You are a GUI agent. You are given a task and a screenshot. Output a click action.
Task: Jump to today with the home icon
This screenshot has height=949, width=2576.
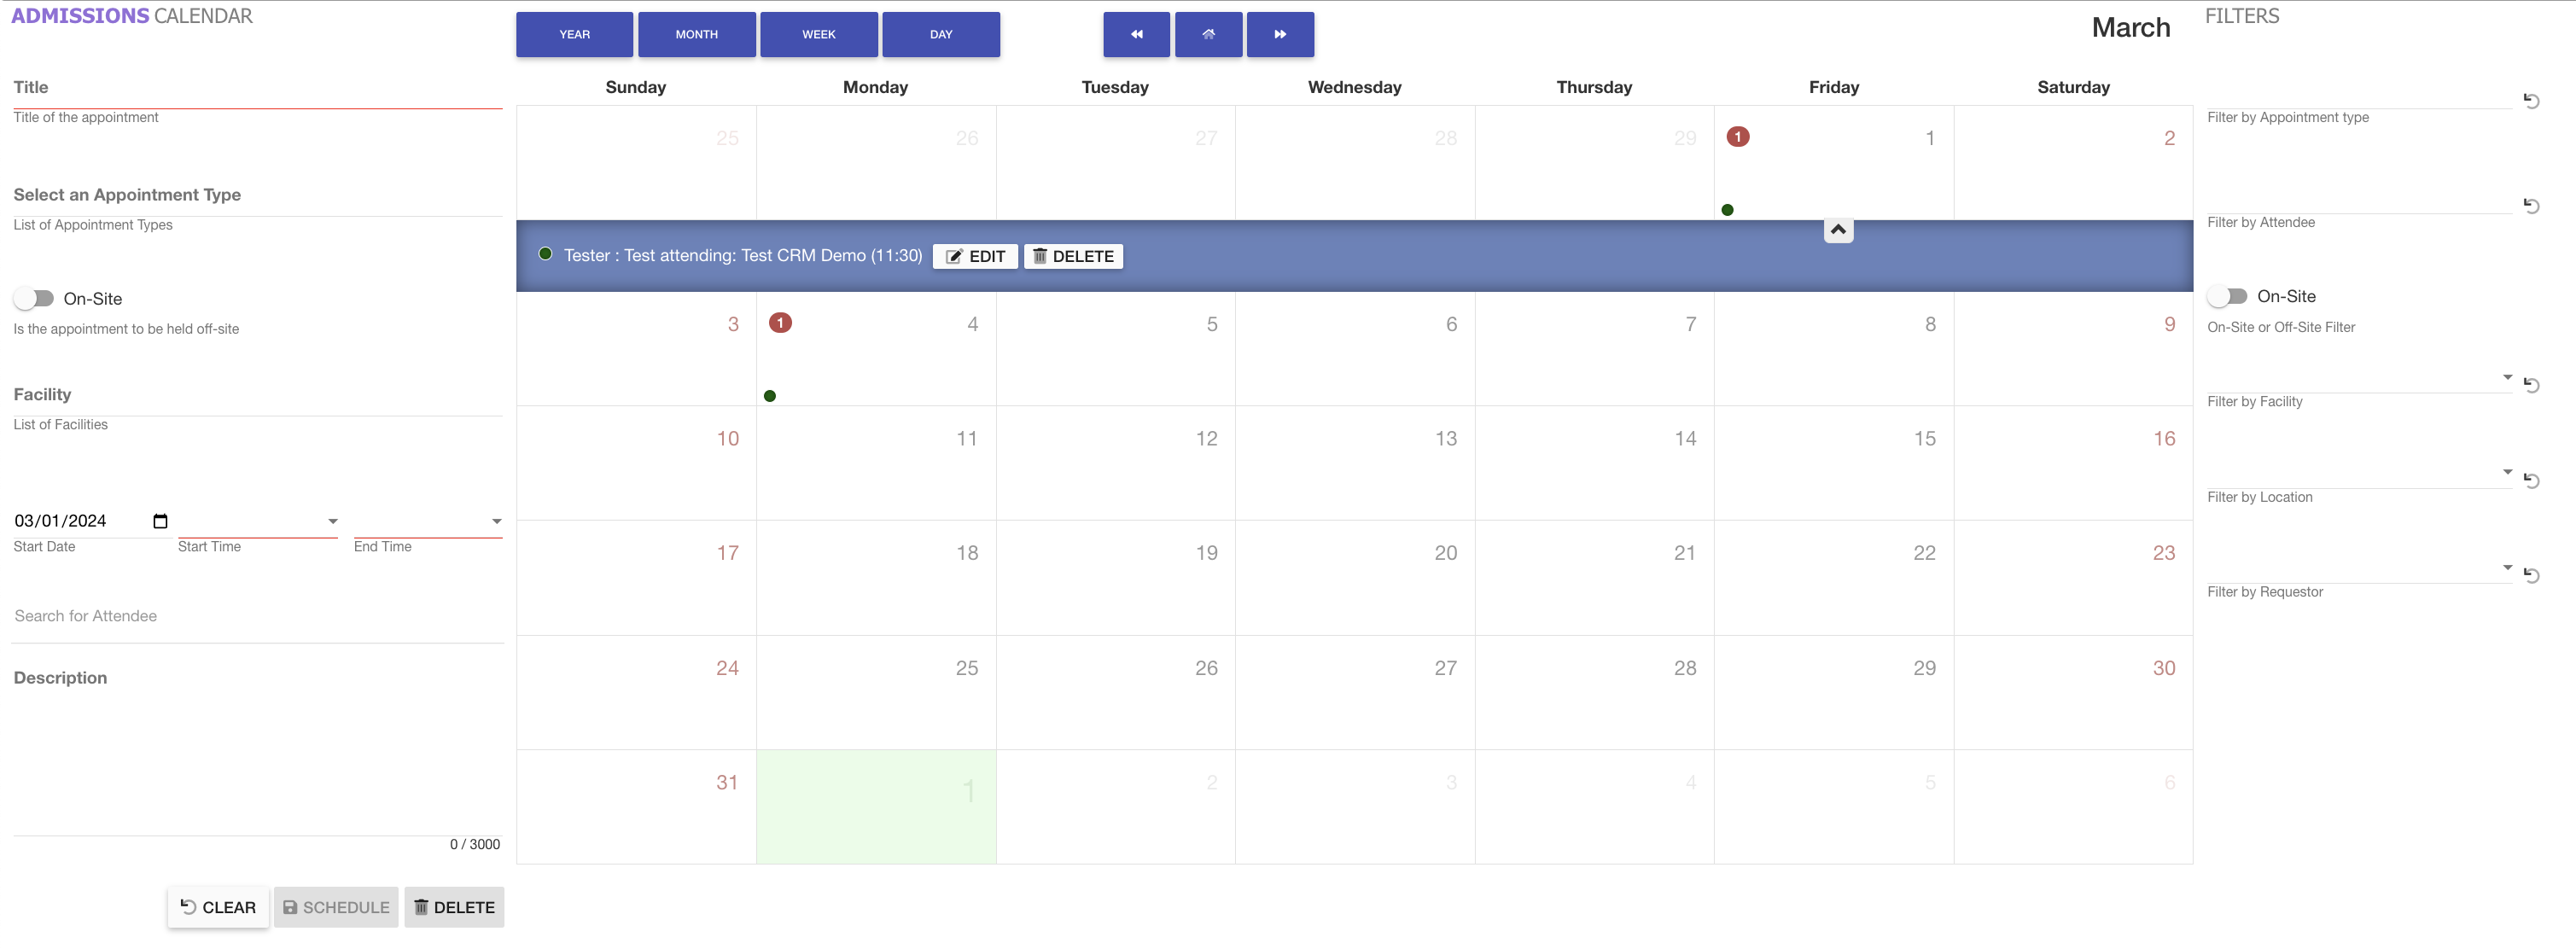click(1208, 34)
